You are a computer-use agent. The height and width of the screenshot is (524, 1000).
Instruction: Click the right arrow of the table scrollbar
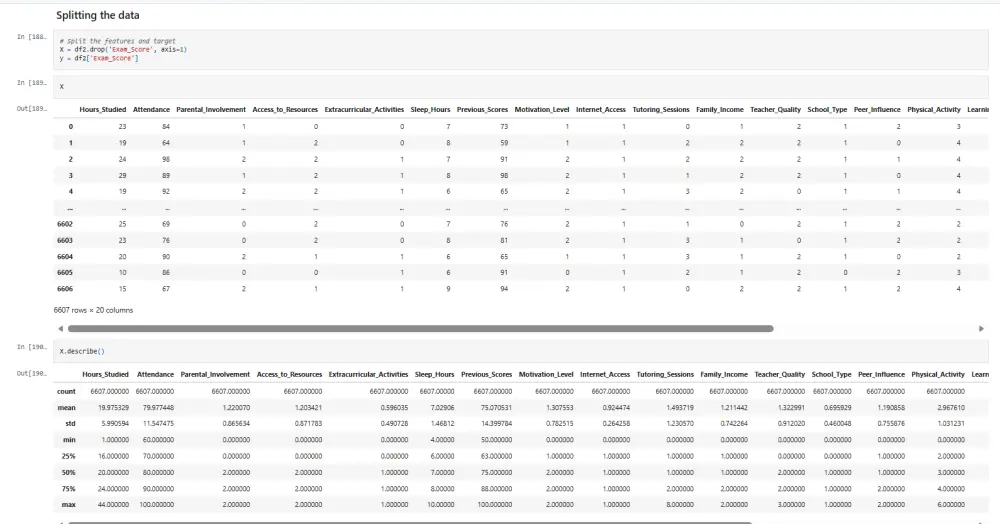[x=981, y=329]
